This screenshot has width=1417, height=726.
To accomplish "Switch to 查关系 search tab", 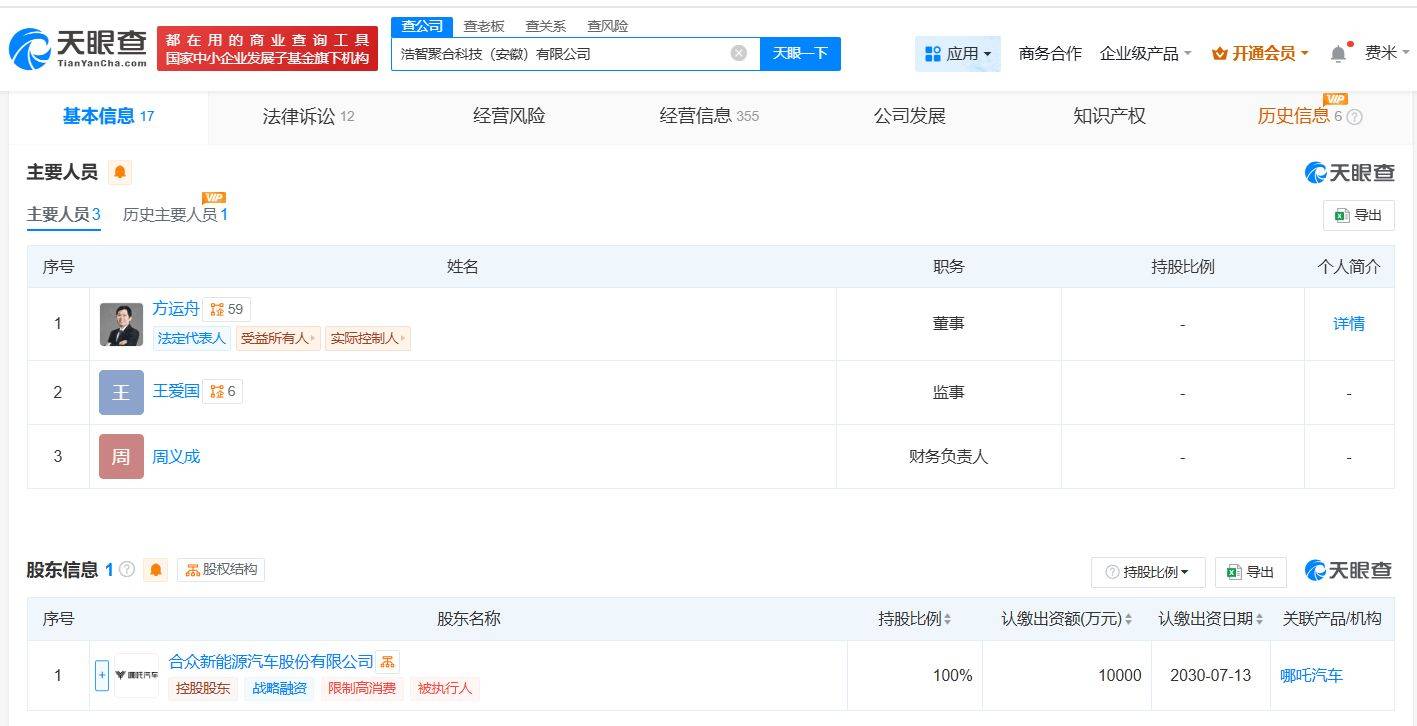I will [x=546, y=26].
